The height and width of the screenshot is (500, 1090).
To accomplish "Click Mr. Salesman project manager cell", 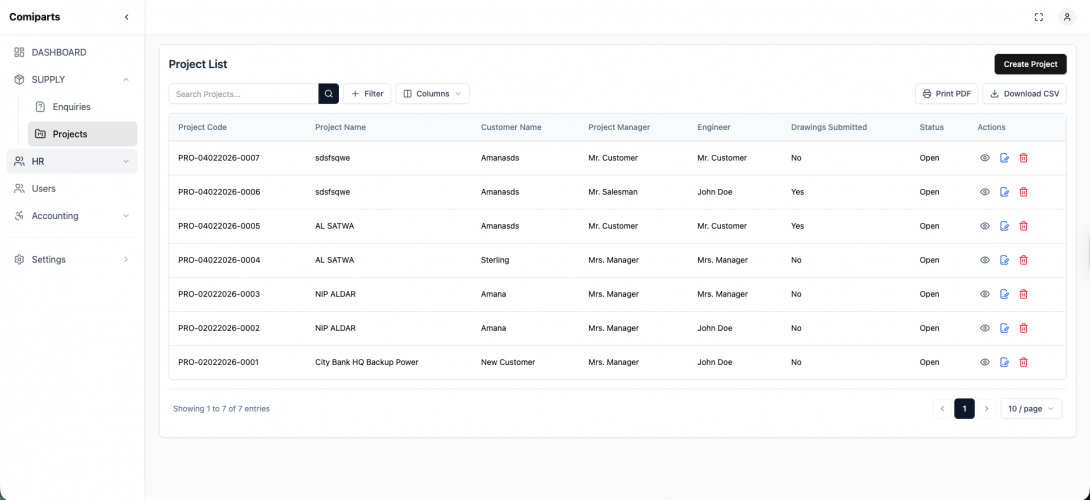I will pos(613,192).
